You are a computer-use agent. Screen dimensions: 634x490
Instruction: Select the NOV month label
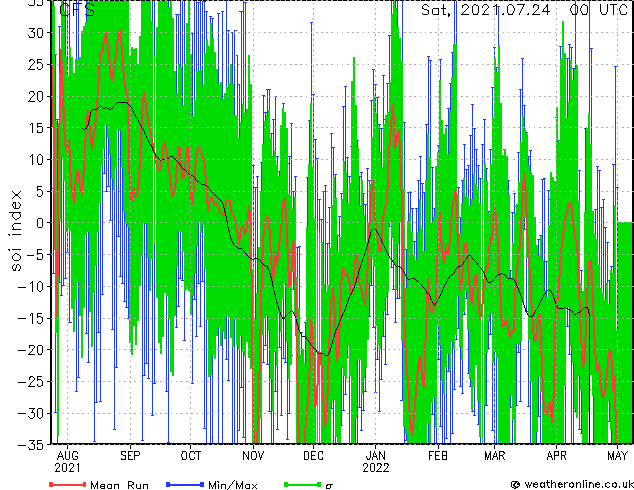(253, 454)
